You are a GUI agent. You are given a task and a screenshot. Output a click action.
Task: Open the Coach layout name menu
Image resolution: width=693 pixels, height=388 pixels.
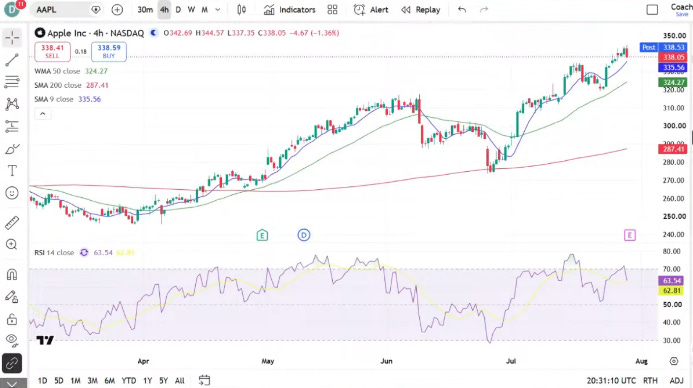pyautogui.click(x=681, y=9)
